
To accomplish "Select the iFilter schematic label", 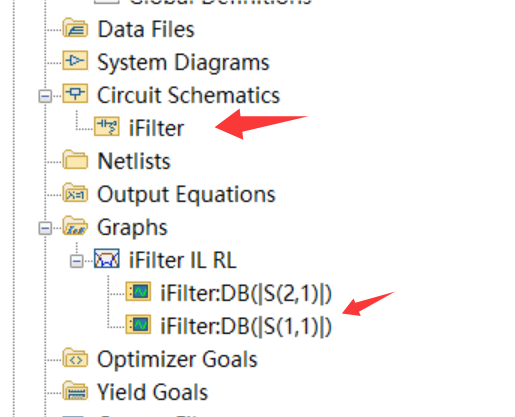I will pyautogui.click(x=156, y=128).
